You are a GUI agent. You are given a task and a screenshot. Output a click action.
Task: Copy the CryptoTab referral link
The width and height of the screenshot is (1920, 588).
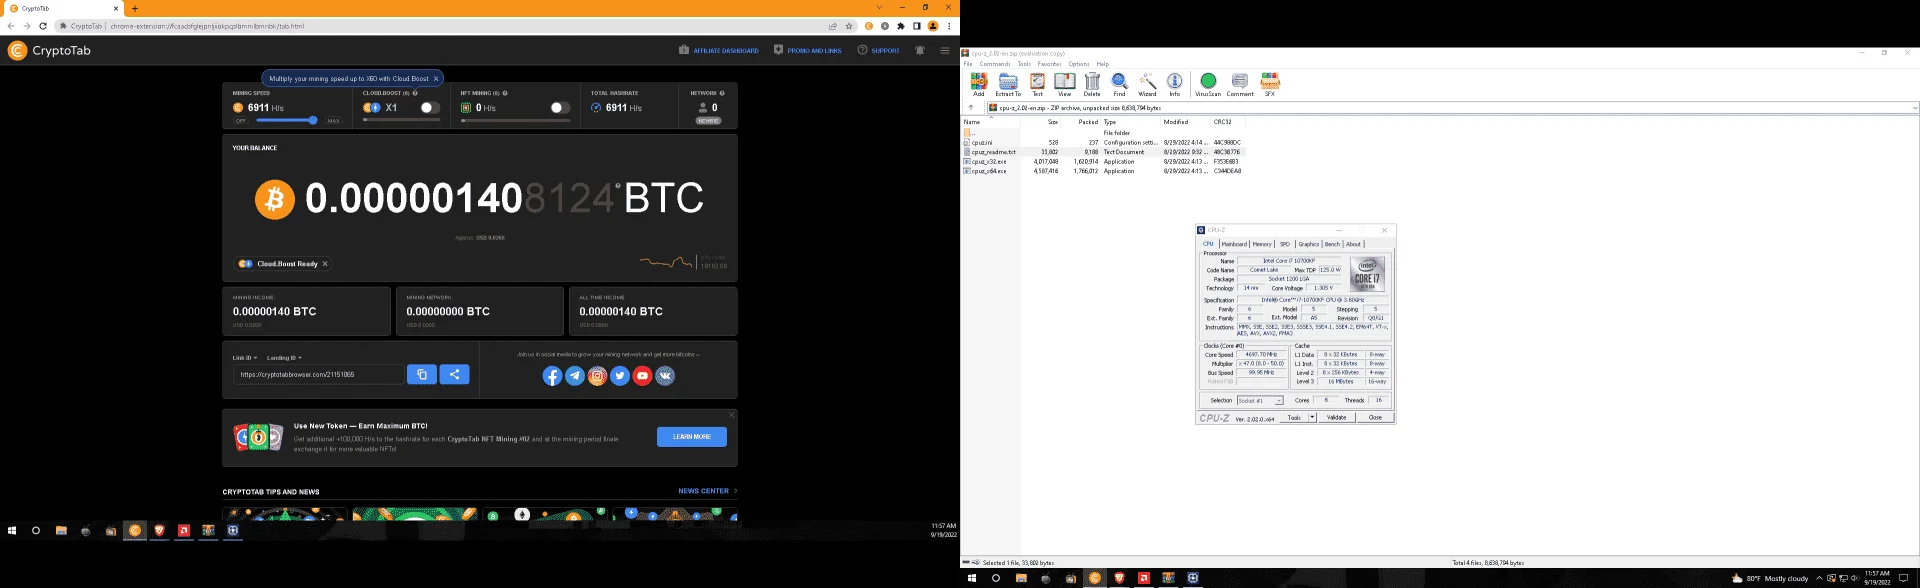pos(421,374)
